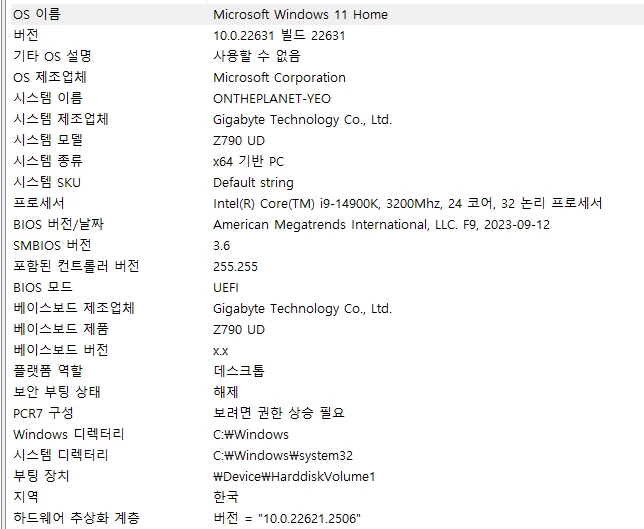Select 'Z790 UD' in '베이스보드 제품' row

coord(239,329)
